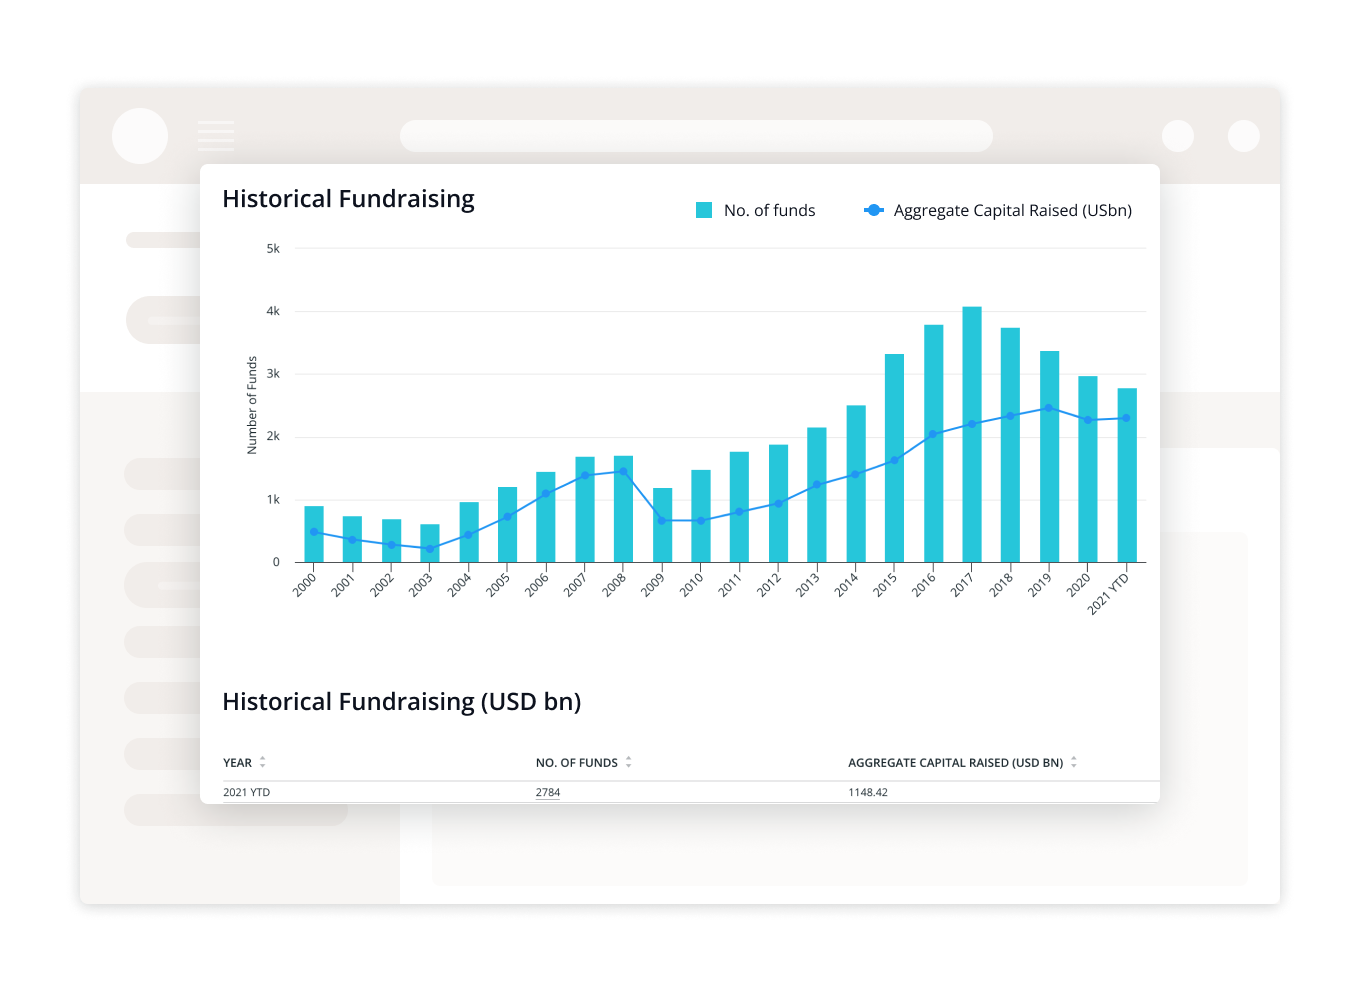Open the hamburger navigation menu

pos(216,135)
